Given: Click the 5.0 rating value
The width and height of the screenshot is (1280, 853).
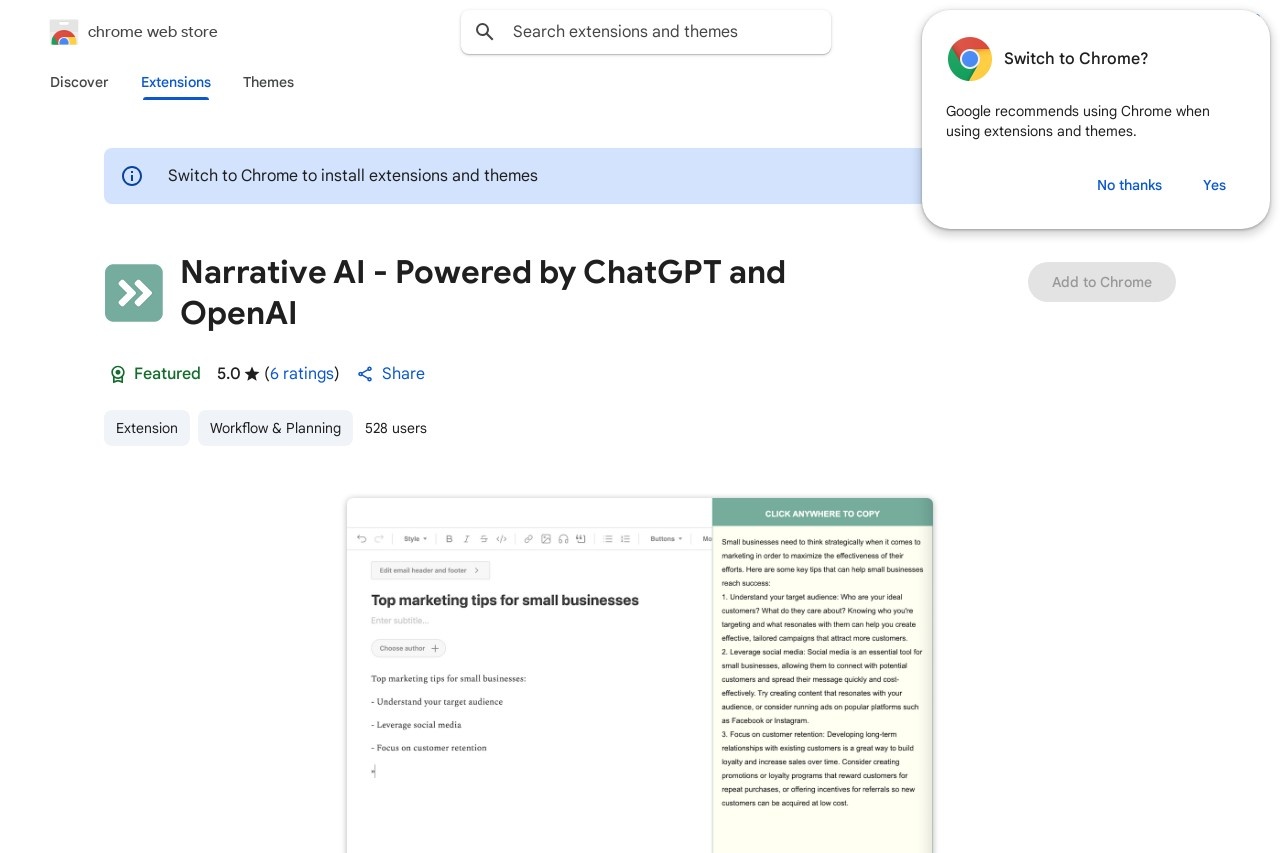Looking at the screenshot, I should [x=229, y=374].
